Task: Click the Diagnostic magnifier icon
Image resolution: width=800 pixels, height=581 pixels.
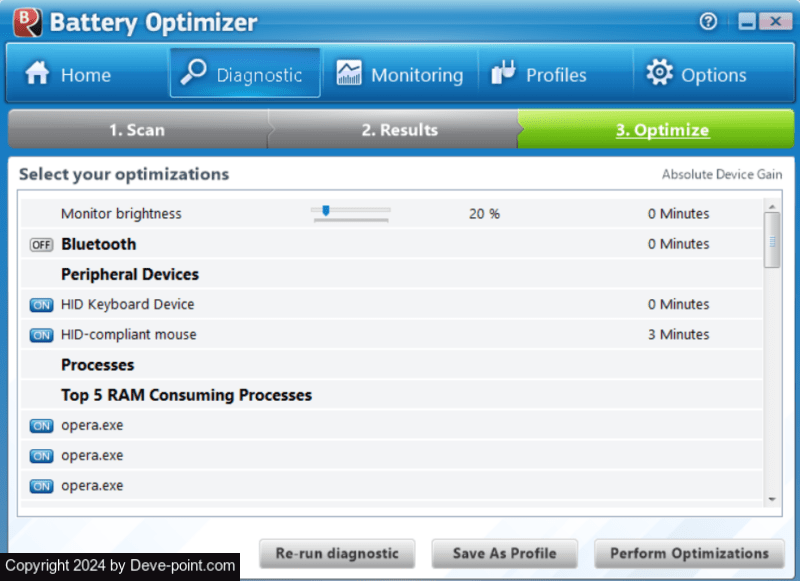Action: click(193, 73)
